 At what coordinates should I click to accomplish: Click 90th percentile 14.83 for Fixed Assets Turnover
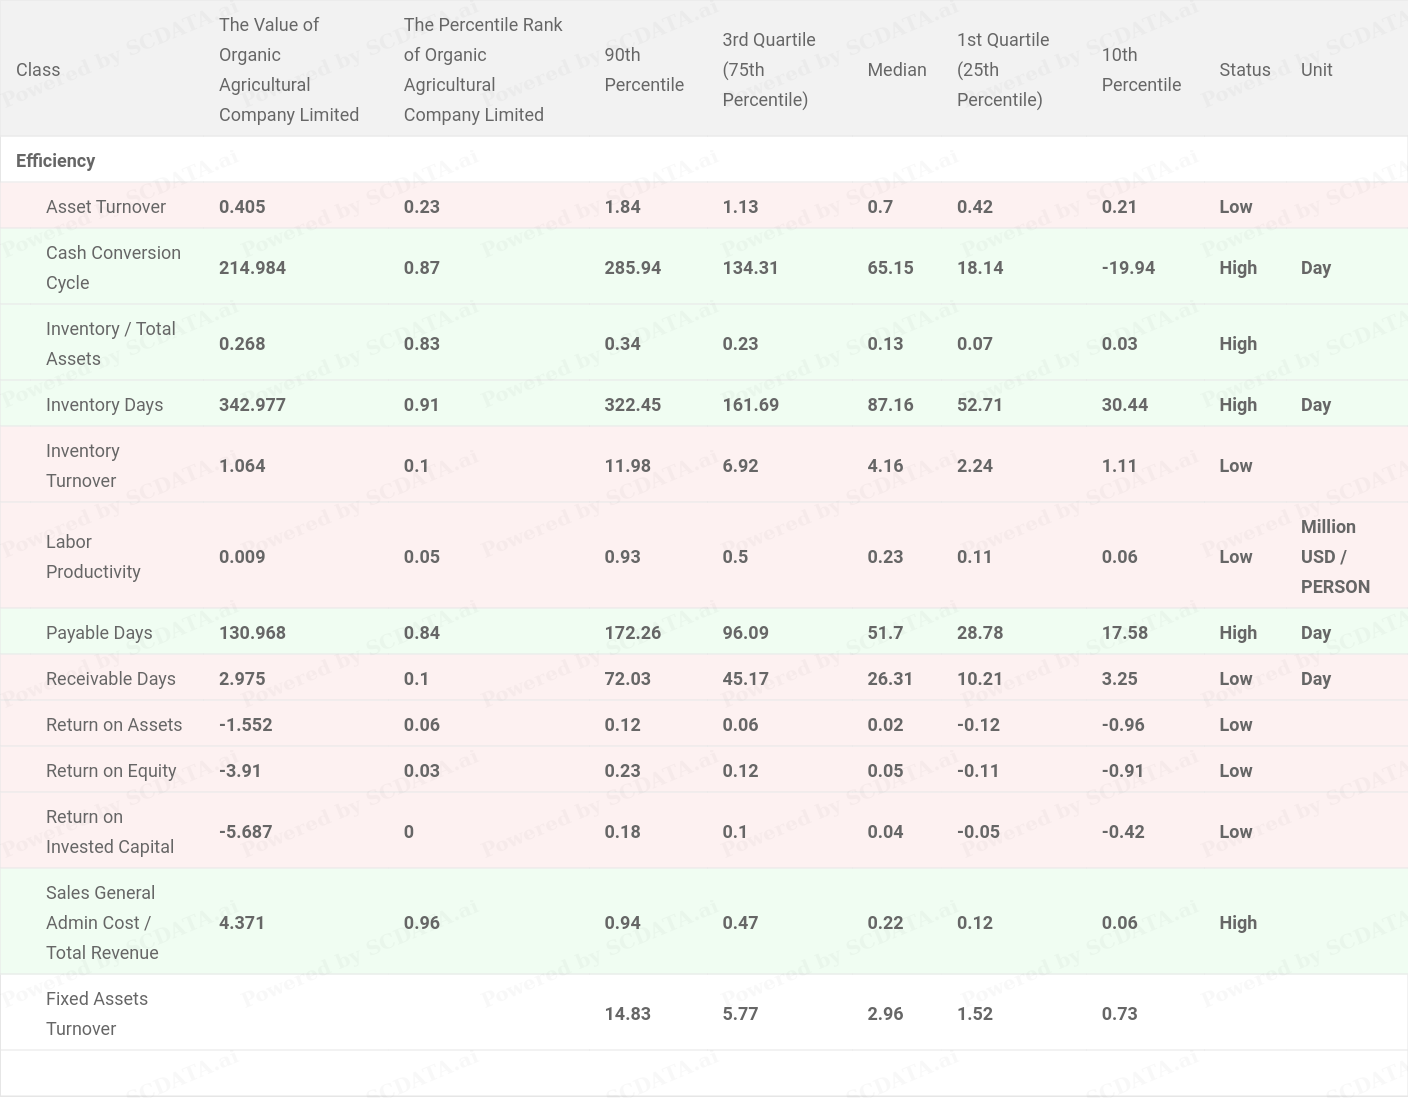pos(627,1013)
